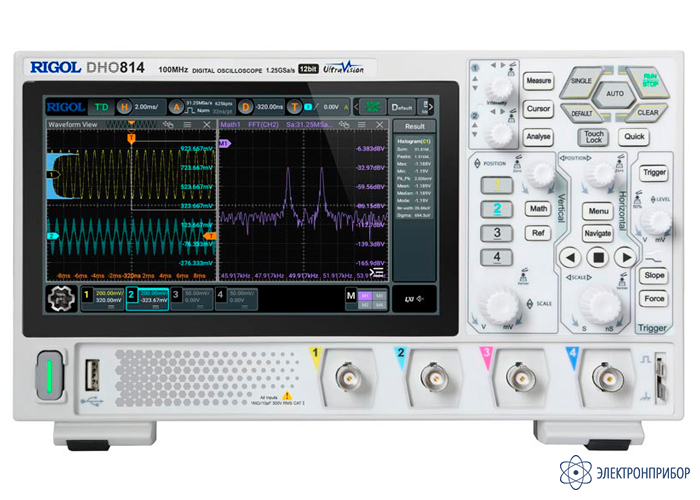Image resolution: width=700 pixels, height=500 pixels.
Task: Tap the on-screen Default button
Action: [402, 107]
